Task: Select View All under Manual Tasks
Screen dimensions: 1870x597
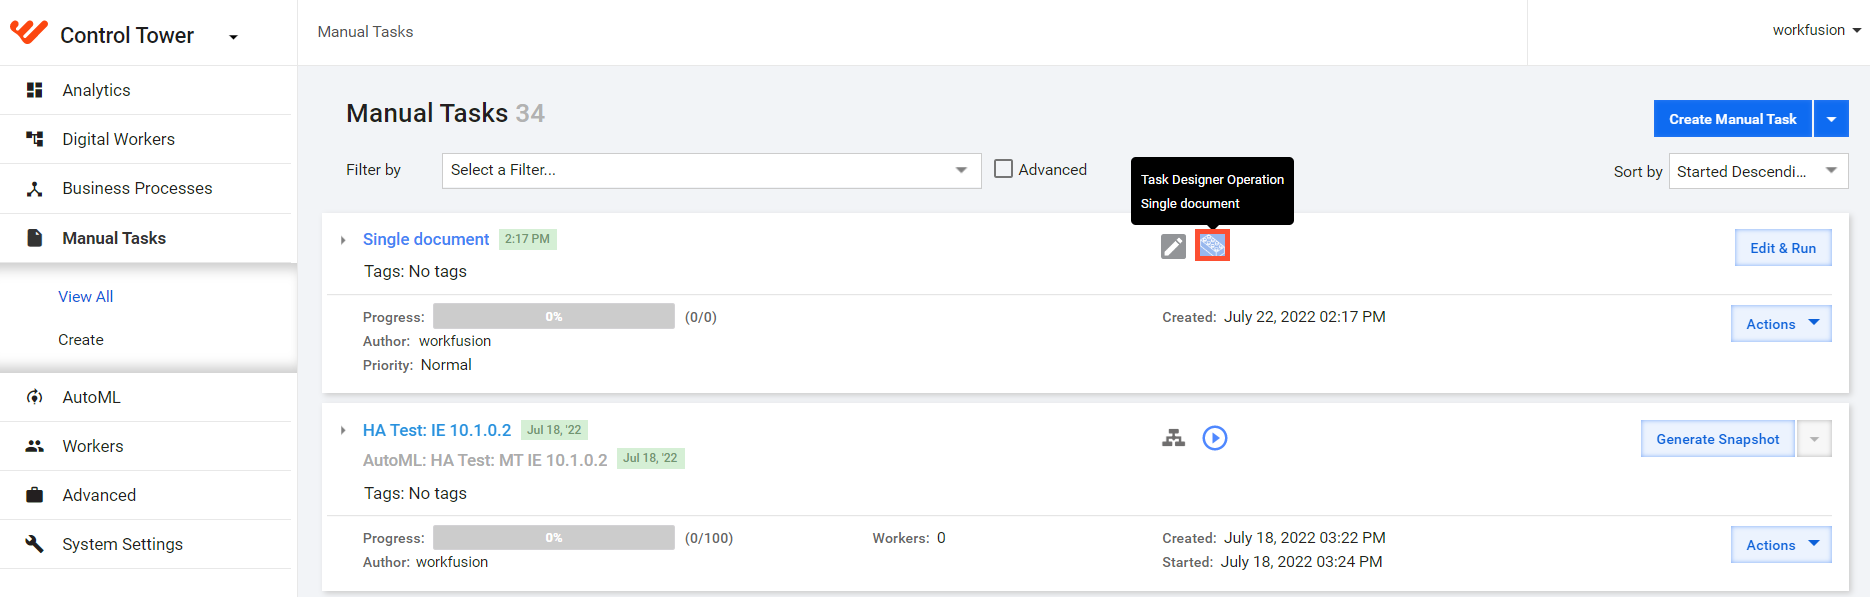Action: (86, 296)
